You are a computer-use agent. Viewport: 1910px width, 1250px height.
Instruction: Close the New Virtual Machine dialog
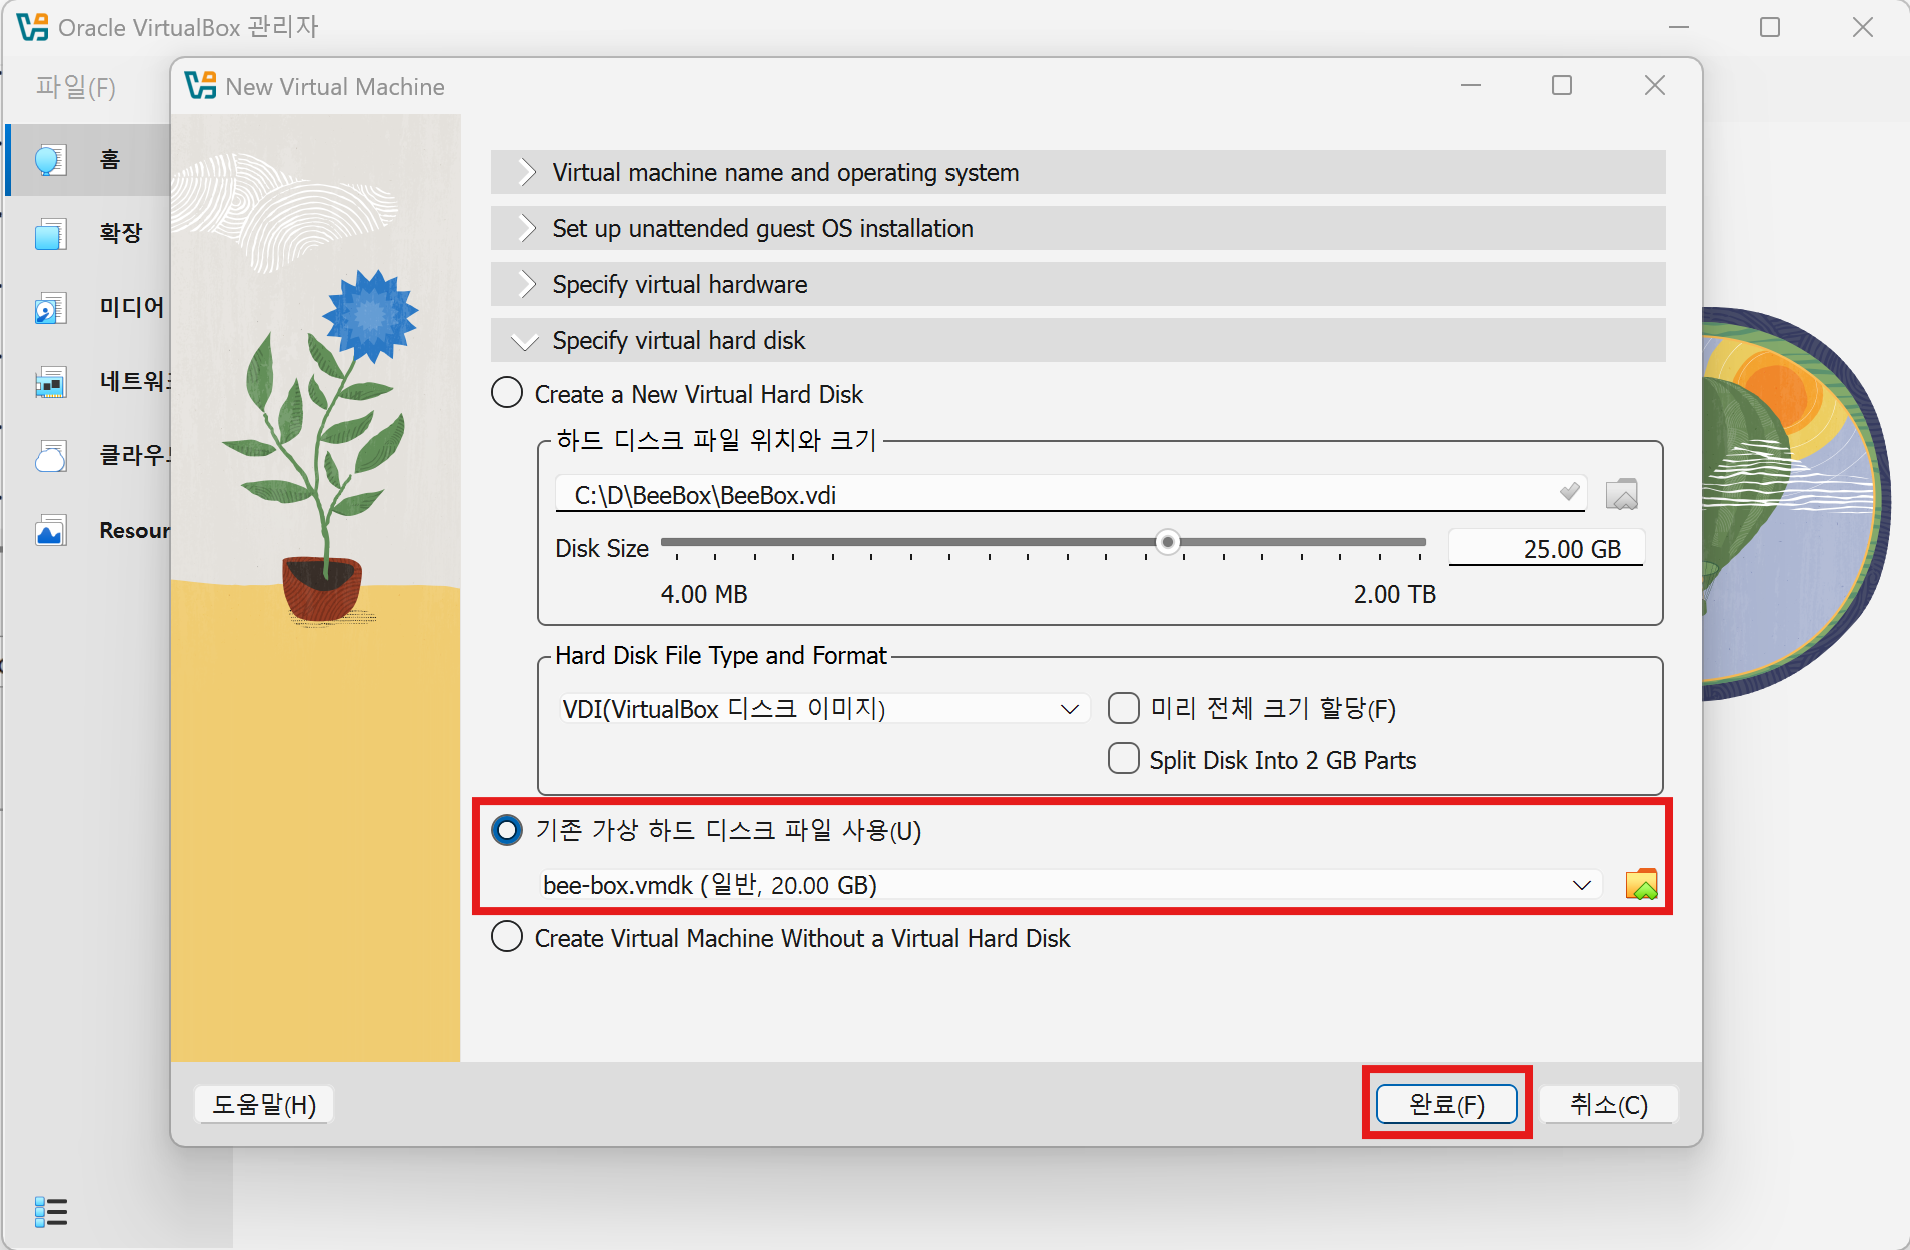[1655, 86]
